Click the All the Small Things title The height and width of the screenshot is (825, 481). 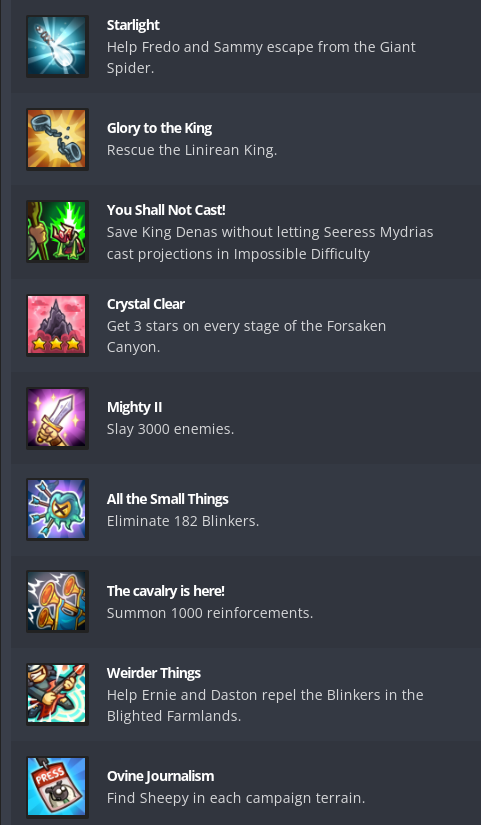click(x=168, y=499)
